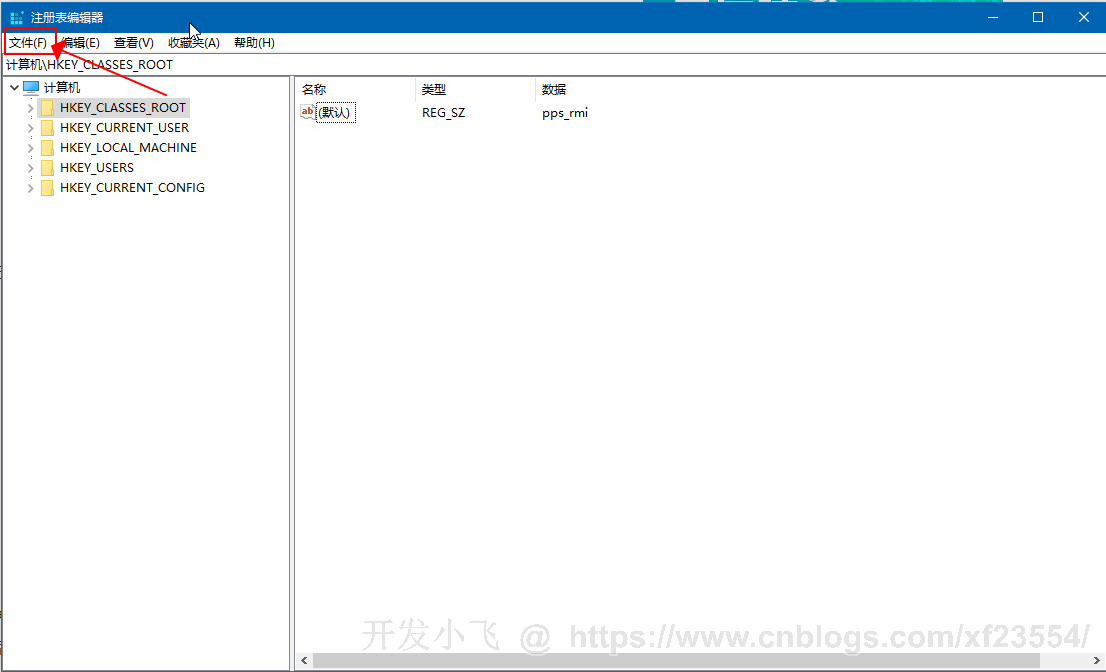Open the 帮助(H) menu
Screen dimensions: 1106x672
pyautogui.click(x=254, y=43)
